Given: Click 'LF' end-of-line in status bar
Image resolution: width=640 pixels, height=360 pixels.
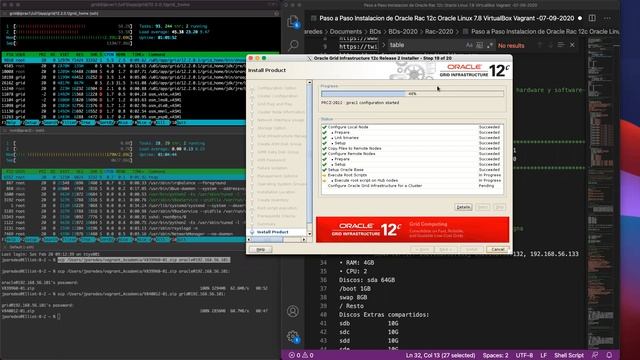Looking at the screenshot, I should 543,356.
